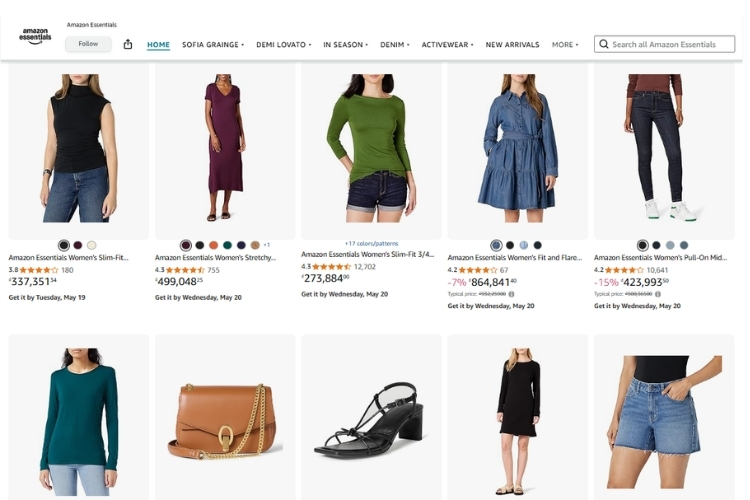Expand the Sofia Grainge dropdown menu
Screen dimensions: 750x500
pos(213,45)
